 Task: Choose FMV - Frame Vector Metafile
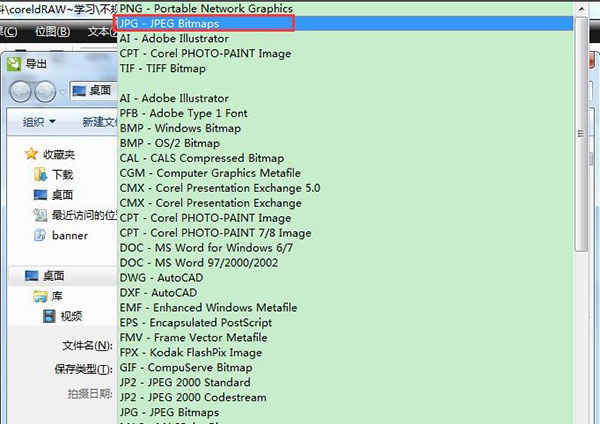tap(346, 337)
